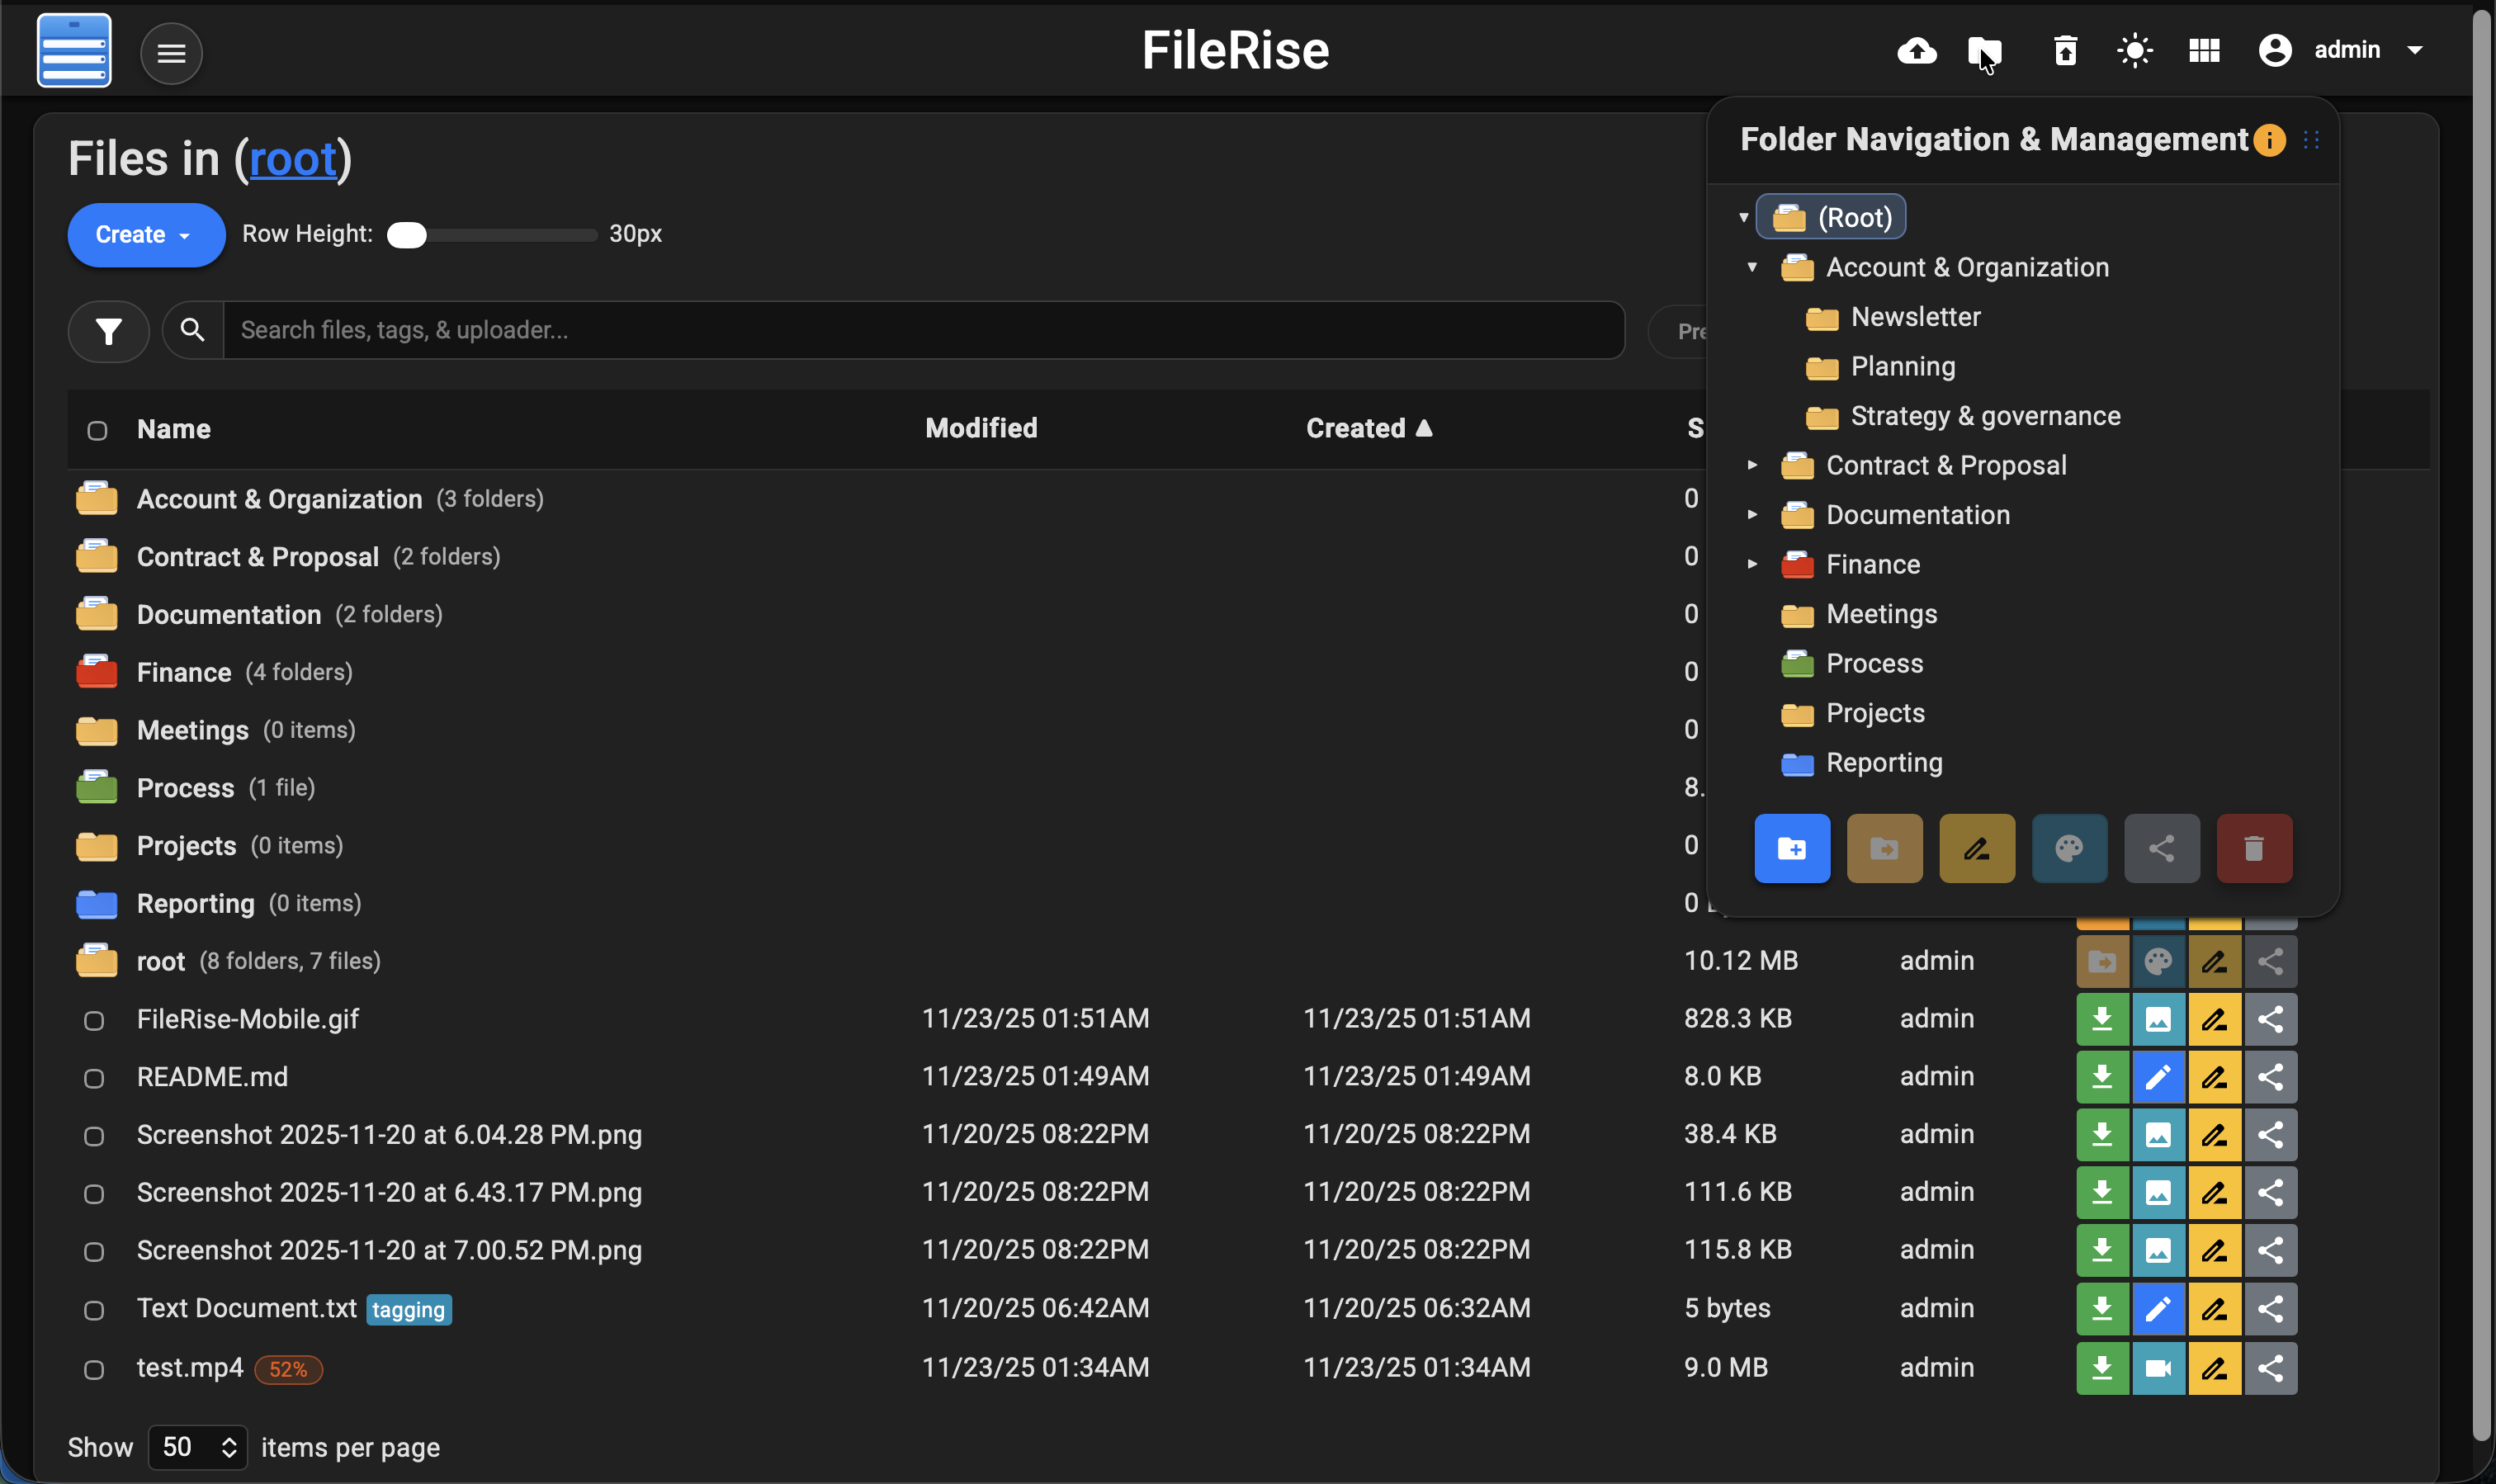Open the trash bin icon in header

pos(2065,50)
